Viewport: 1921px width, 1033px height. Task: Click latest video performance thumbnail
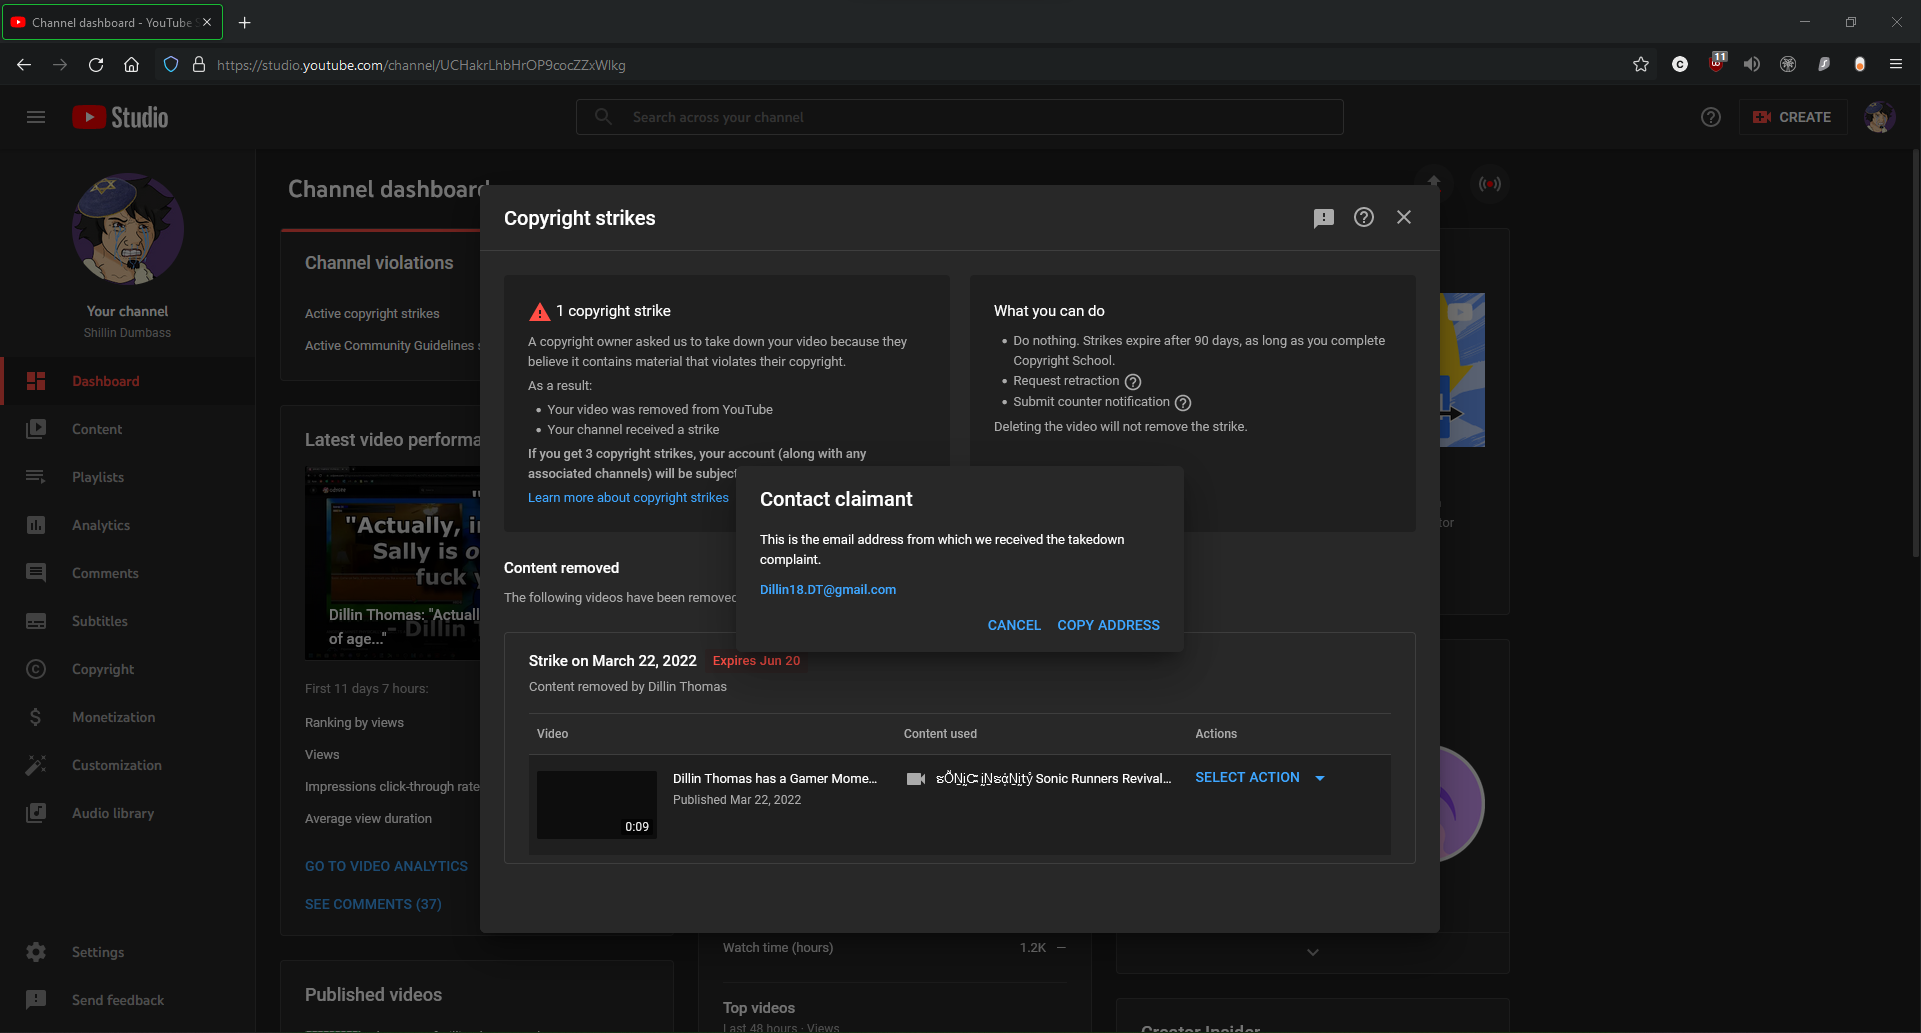click(392, 563)
